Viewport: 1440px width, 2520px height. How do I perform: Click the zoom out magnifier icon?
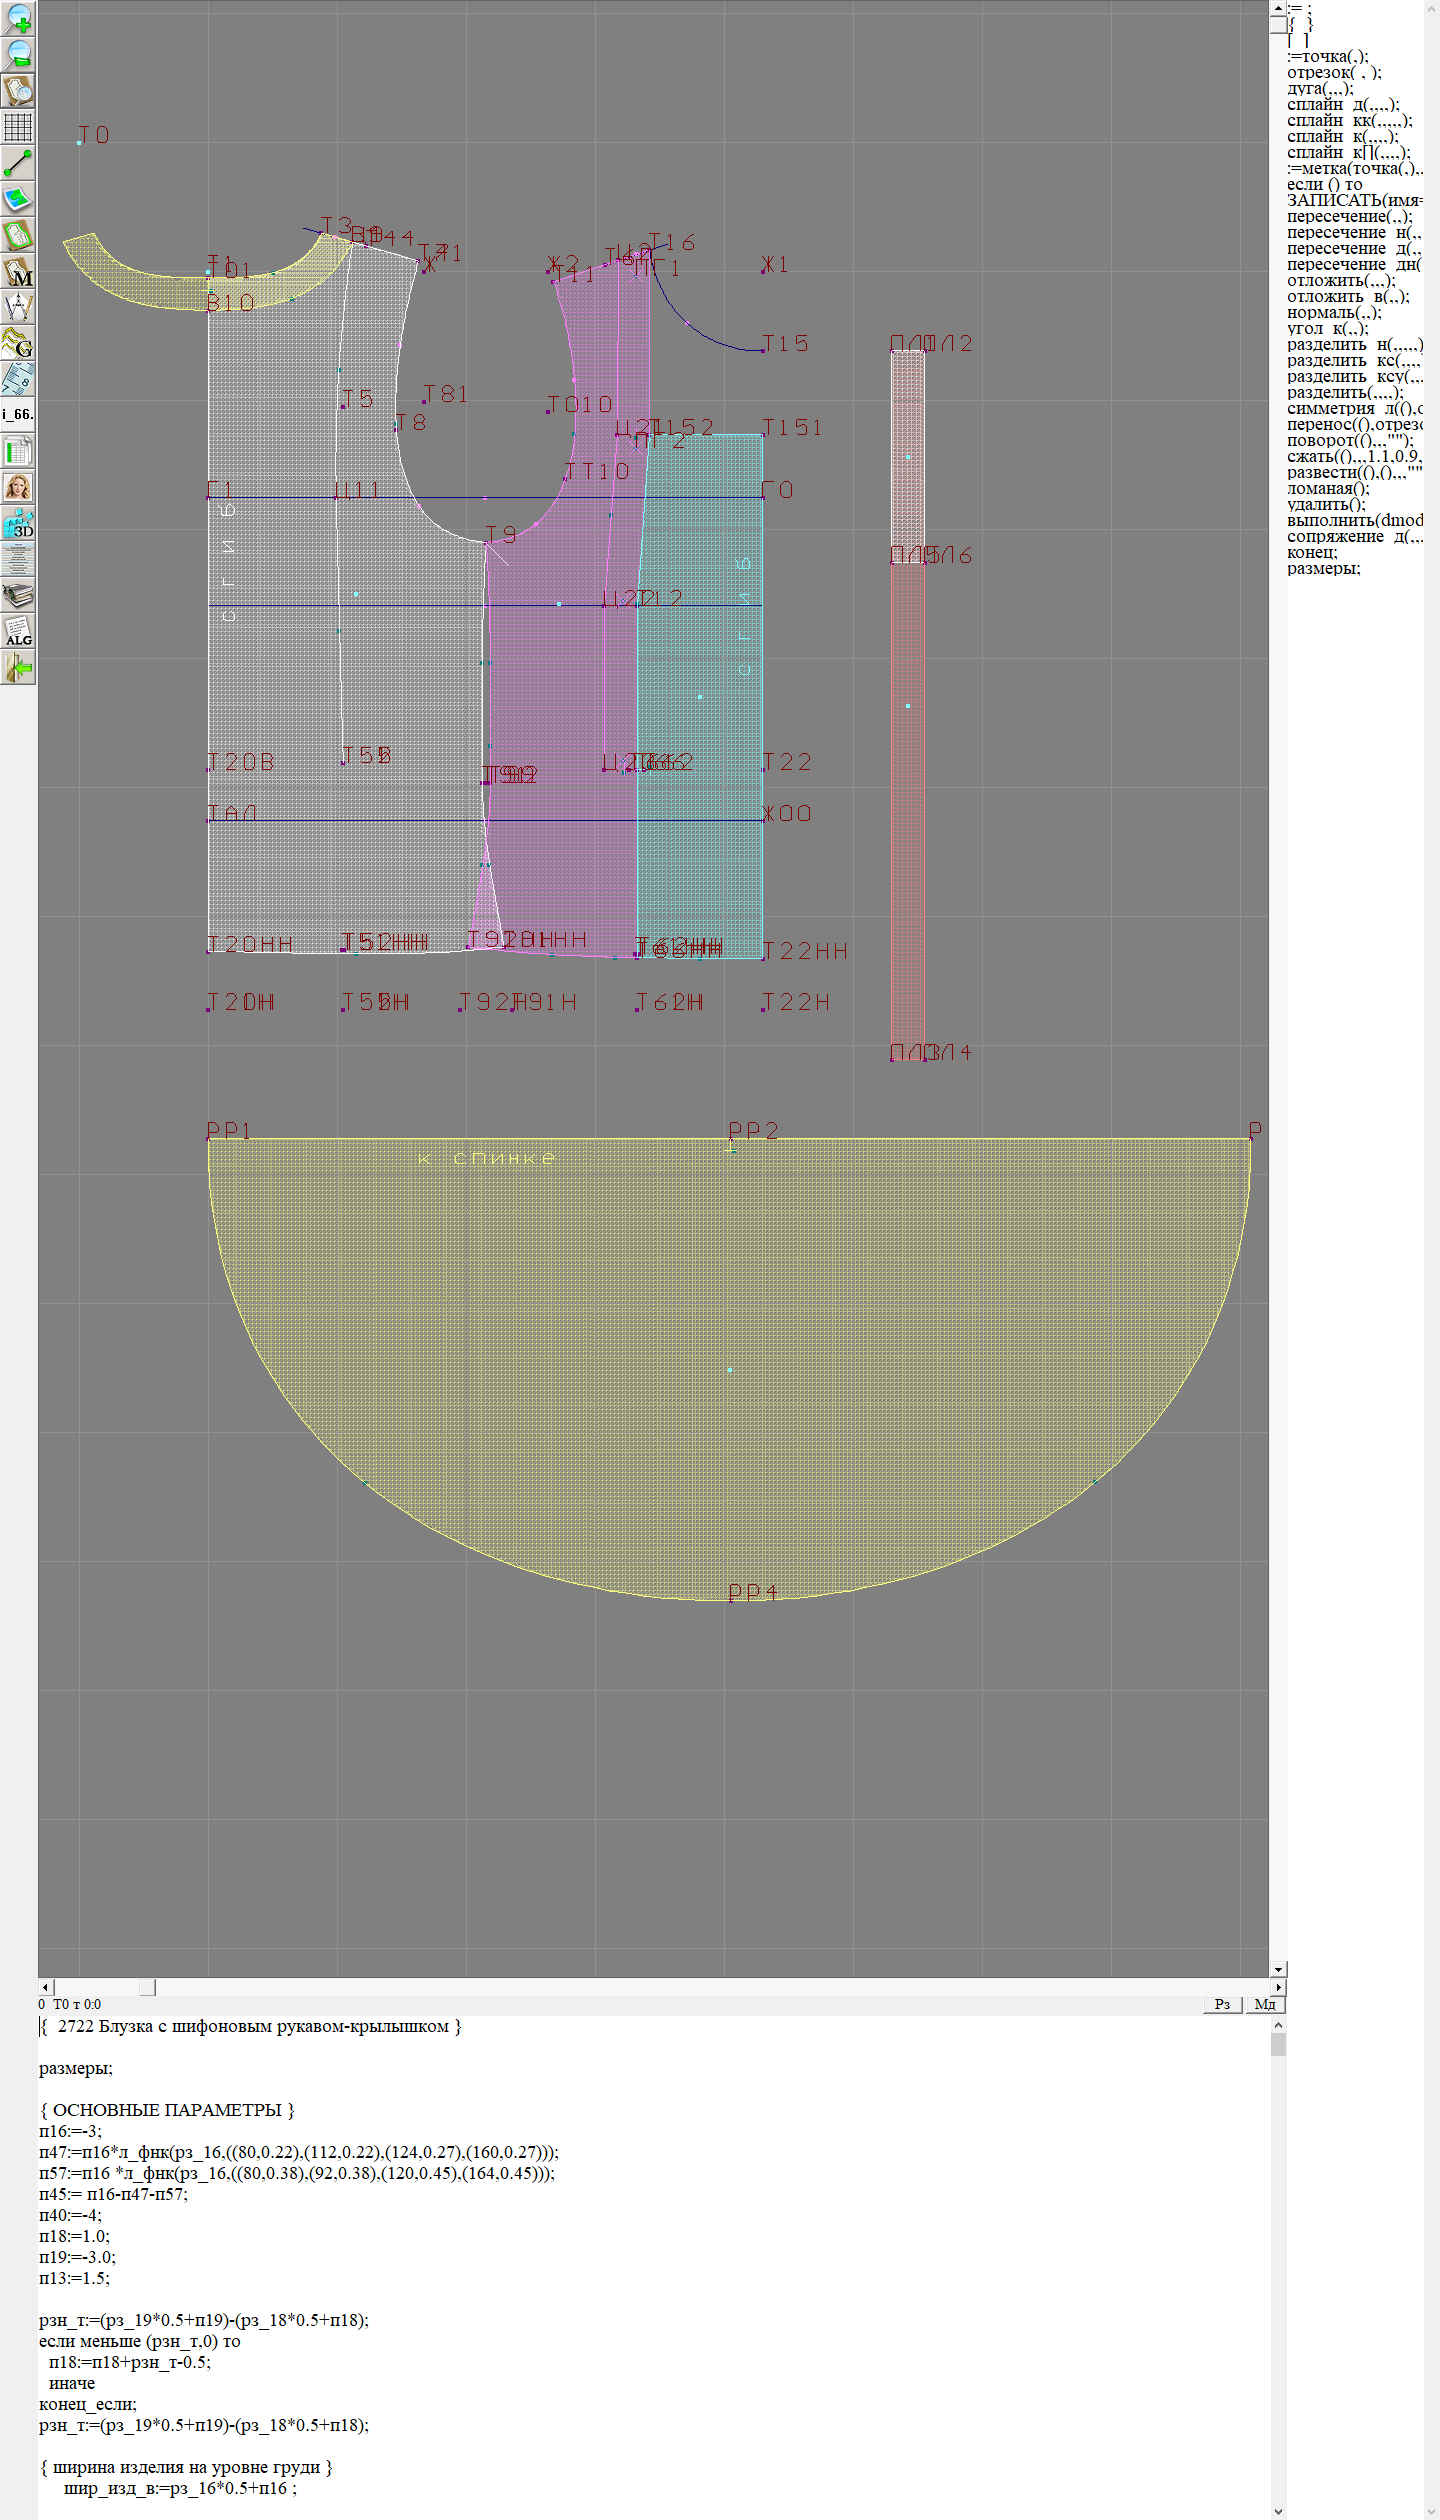point(18,54)
